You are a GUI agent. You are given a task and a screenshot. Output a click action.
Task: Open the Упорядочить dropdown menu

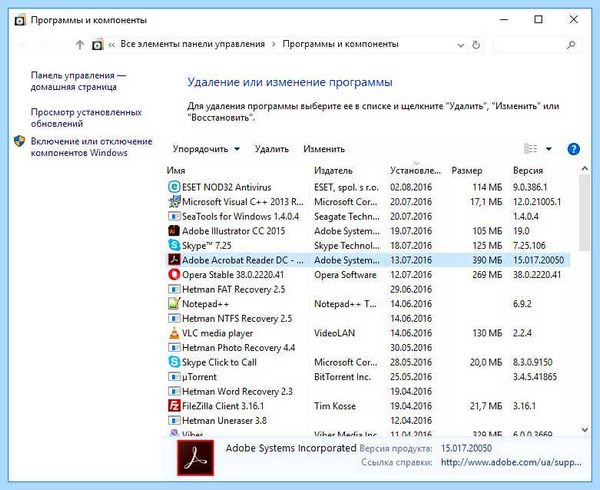click(206, 149)
